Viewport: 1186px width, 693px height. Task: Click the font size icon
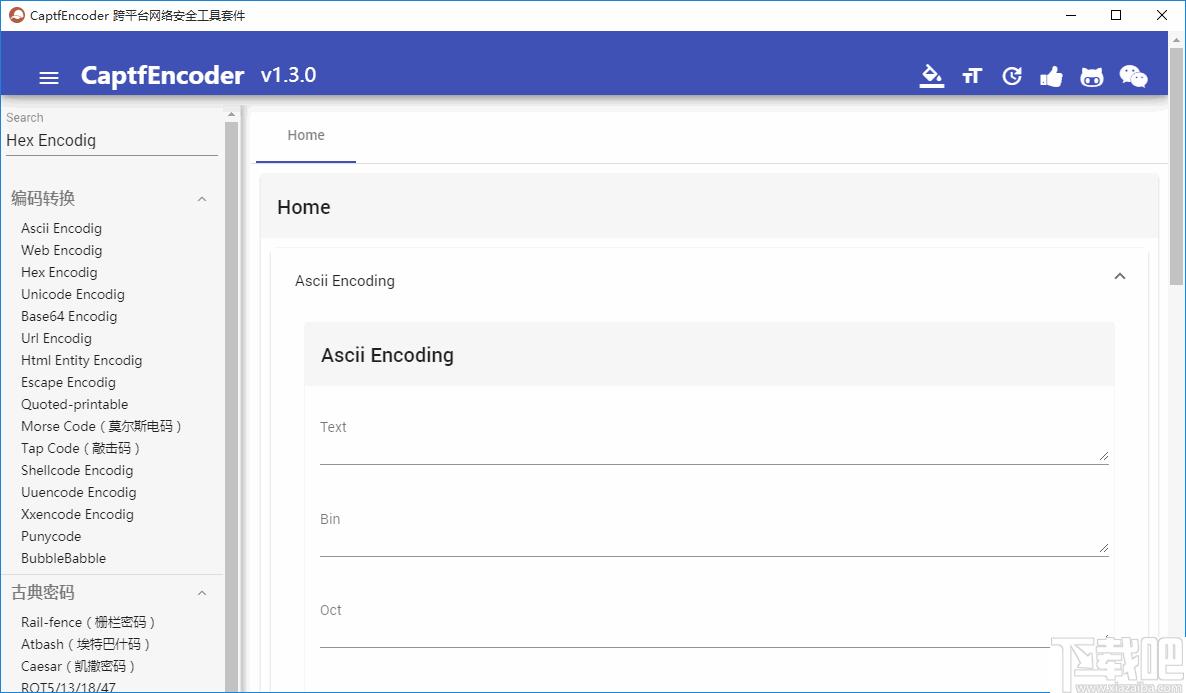pyautogui.click(x=972, y=76)
